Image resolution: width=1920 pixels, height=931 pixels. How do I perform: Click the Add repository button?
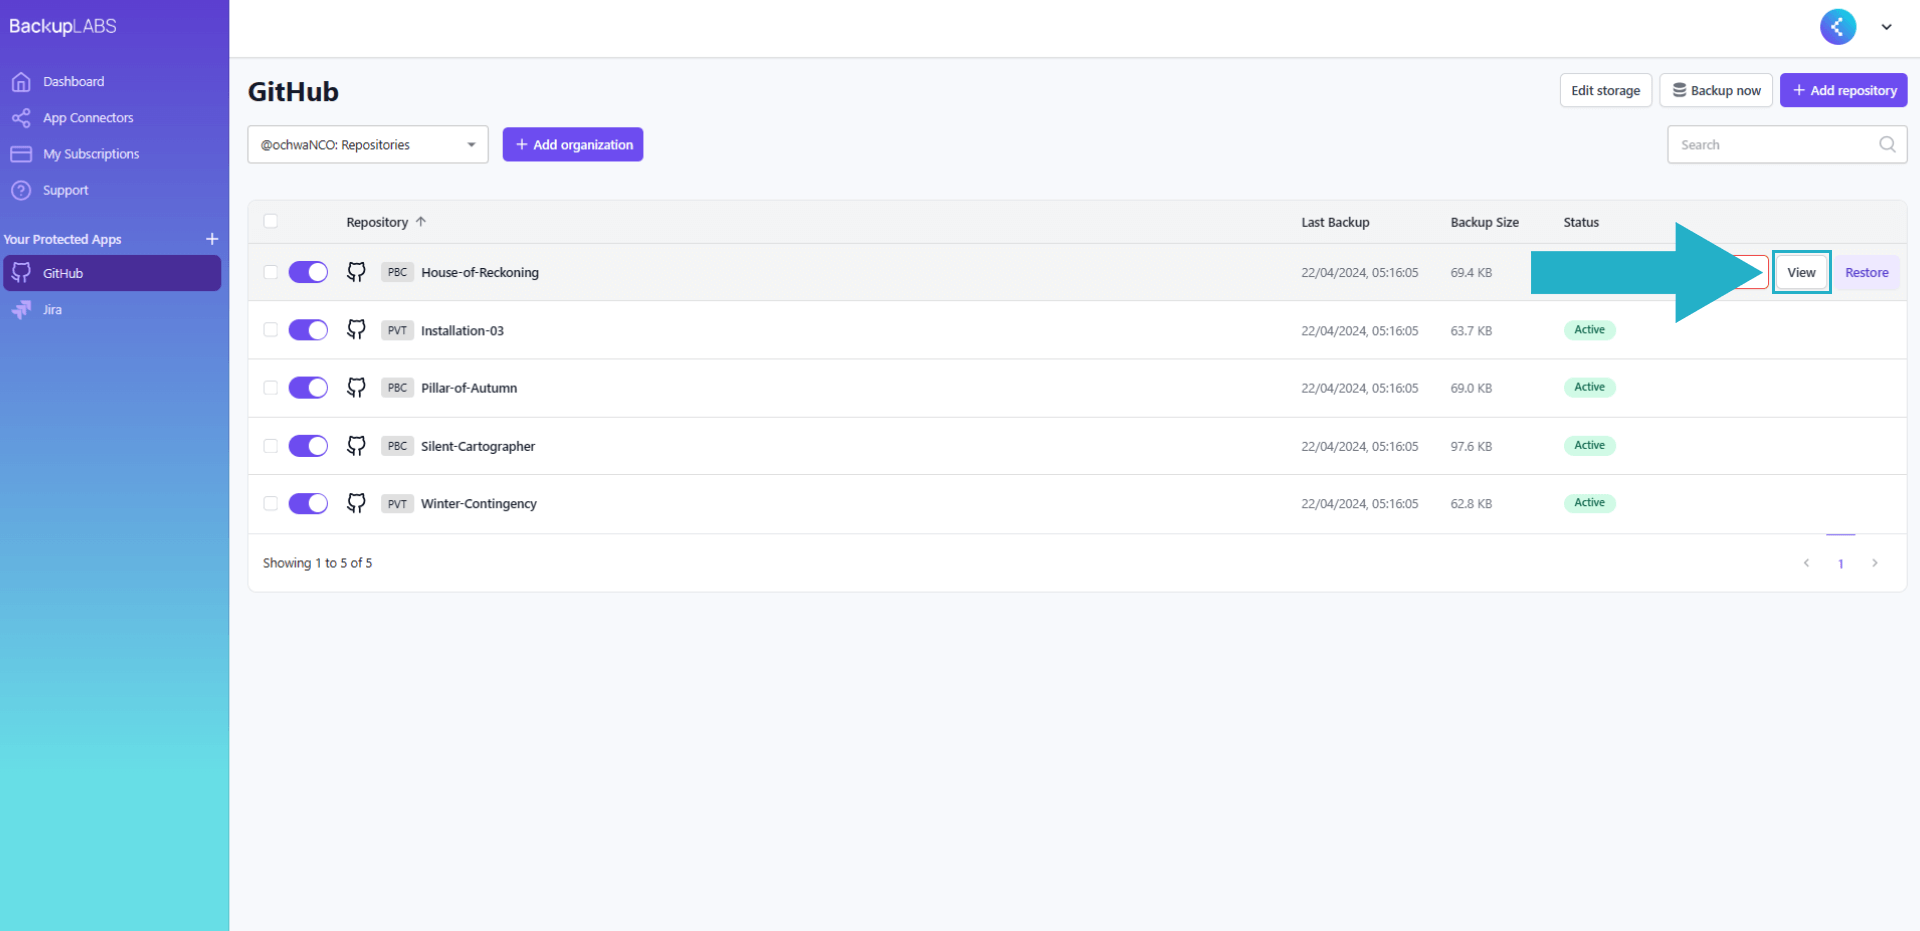click(1843, 90)
